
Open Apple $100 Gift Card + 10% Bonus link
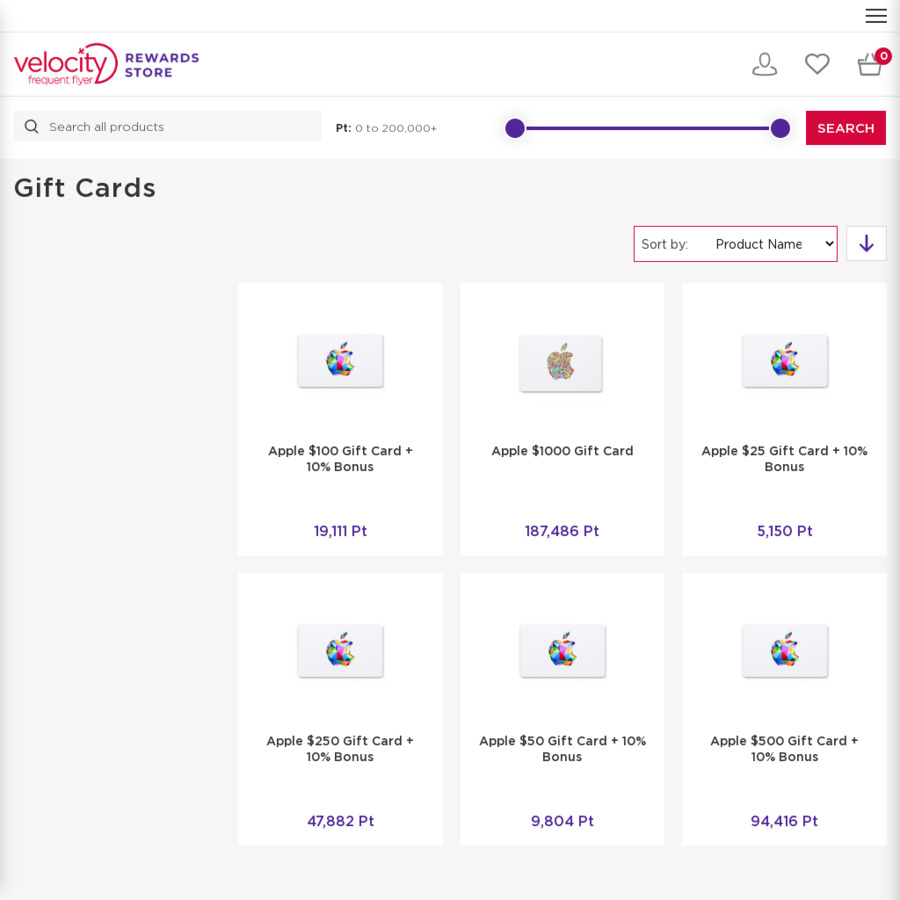click(340, 459)
